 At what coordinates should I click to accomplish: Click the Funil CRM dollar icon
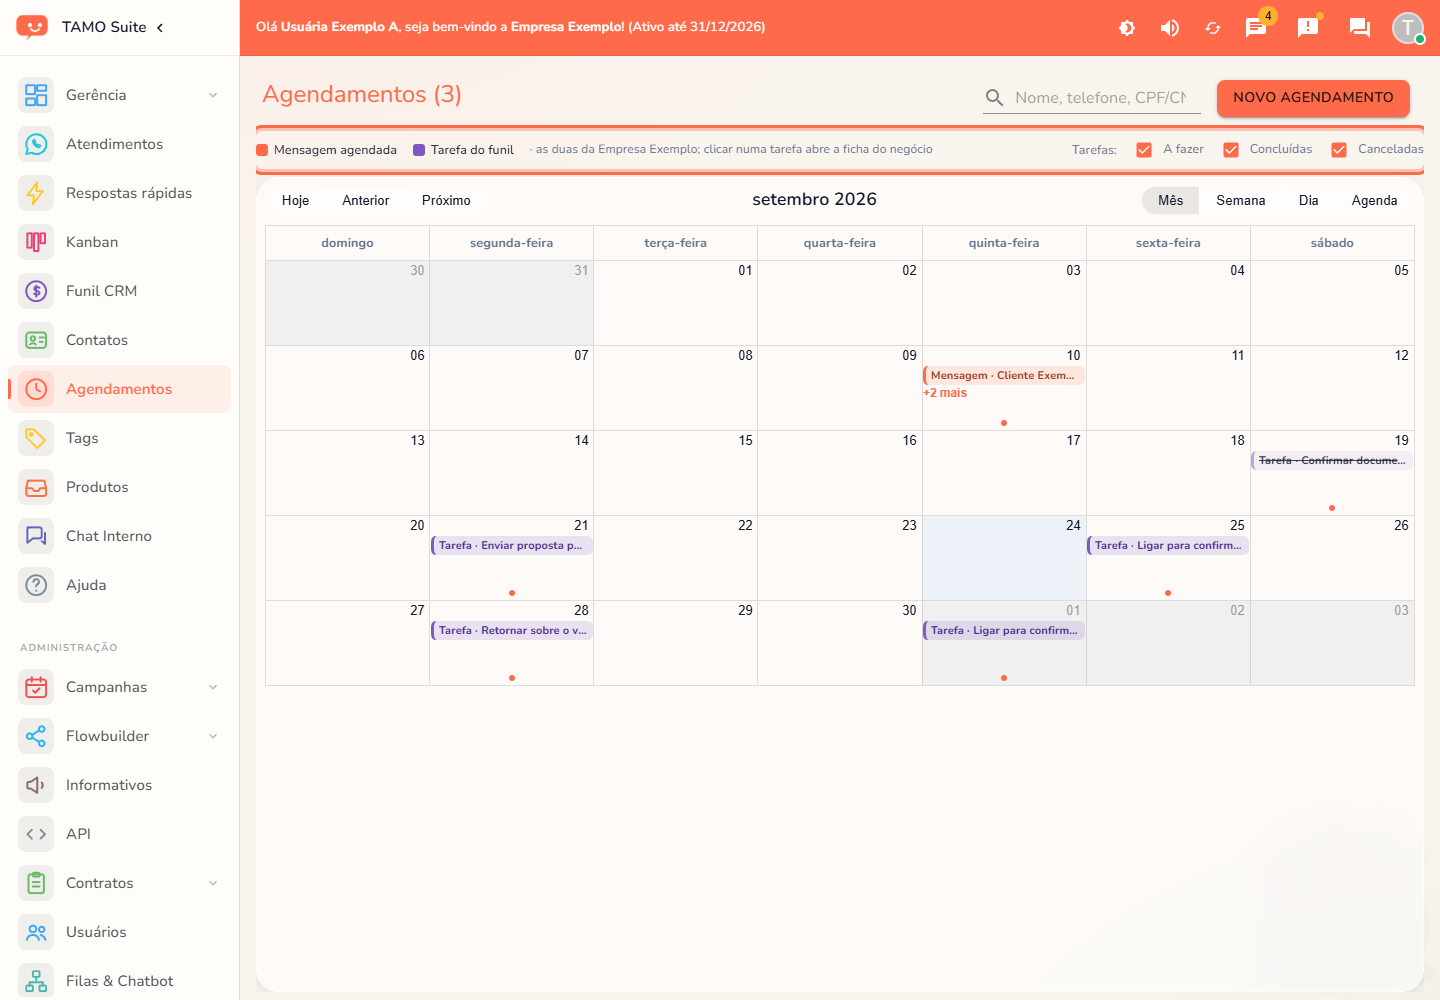[36, 291]
